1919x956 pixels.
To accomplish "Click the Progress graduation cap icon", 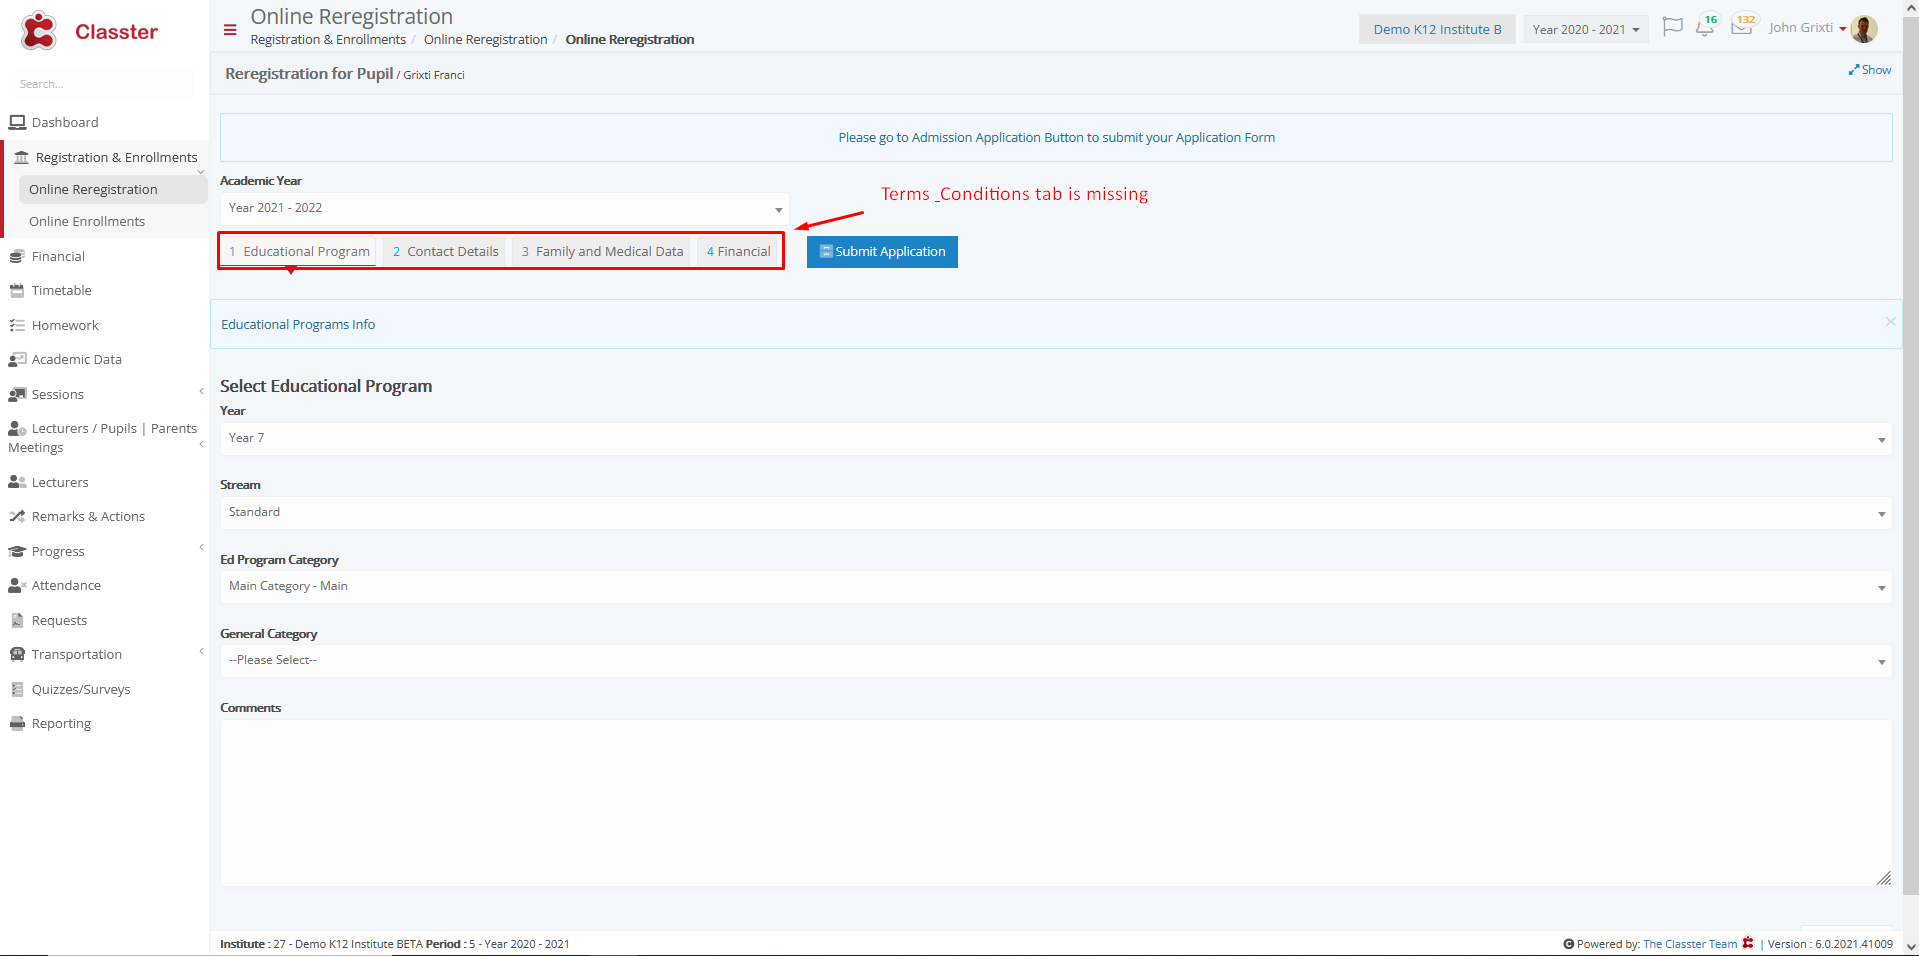I will [x=17, y=551].
